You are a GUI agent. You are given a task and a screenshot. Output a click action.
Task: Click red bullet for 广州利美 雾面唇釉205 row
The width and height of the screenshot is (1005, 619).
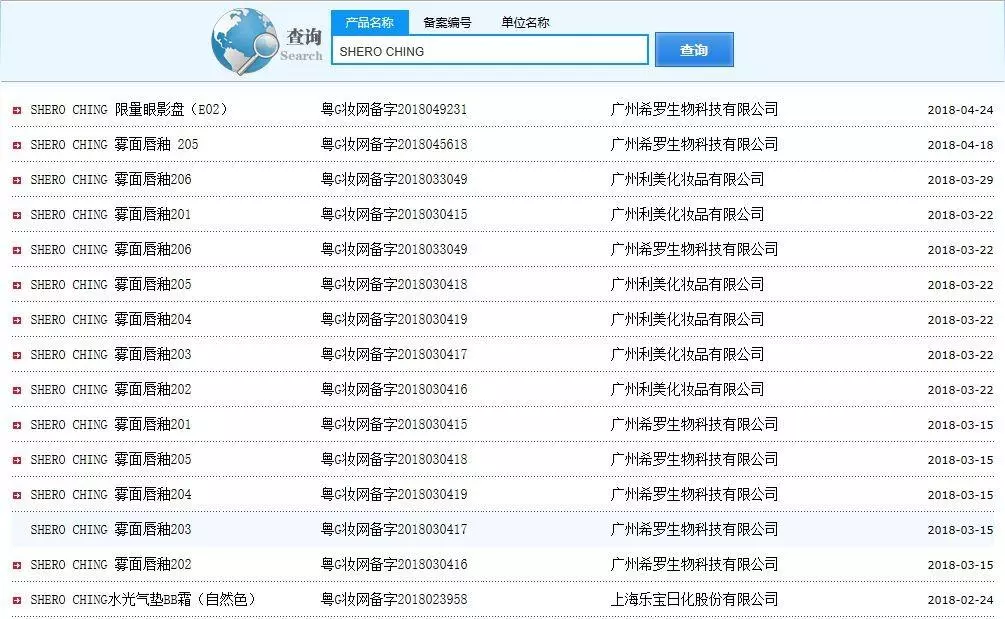pos(17,285)
